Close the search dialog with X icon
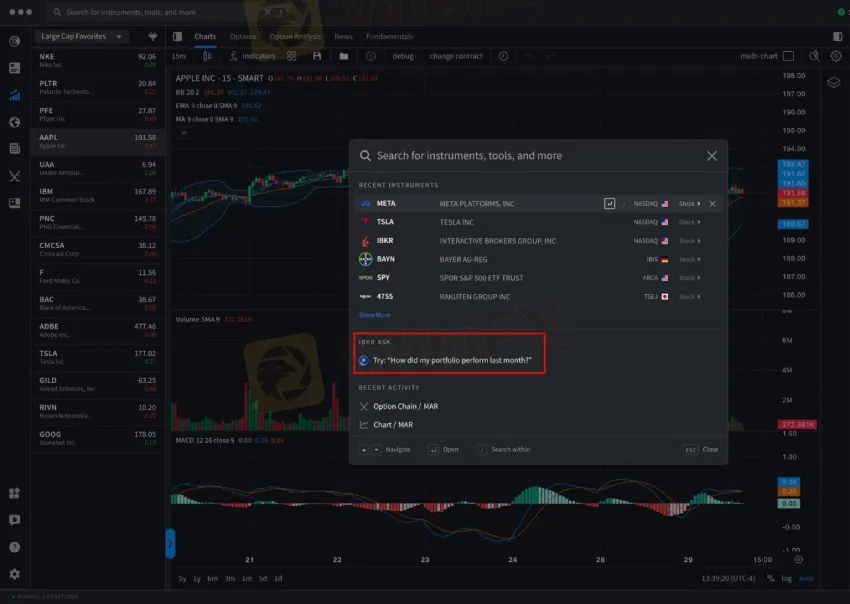The width and height of the screenshot is (850, 604). click(x=712, y=156)
